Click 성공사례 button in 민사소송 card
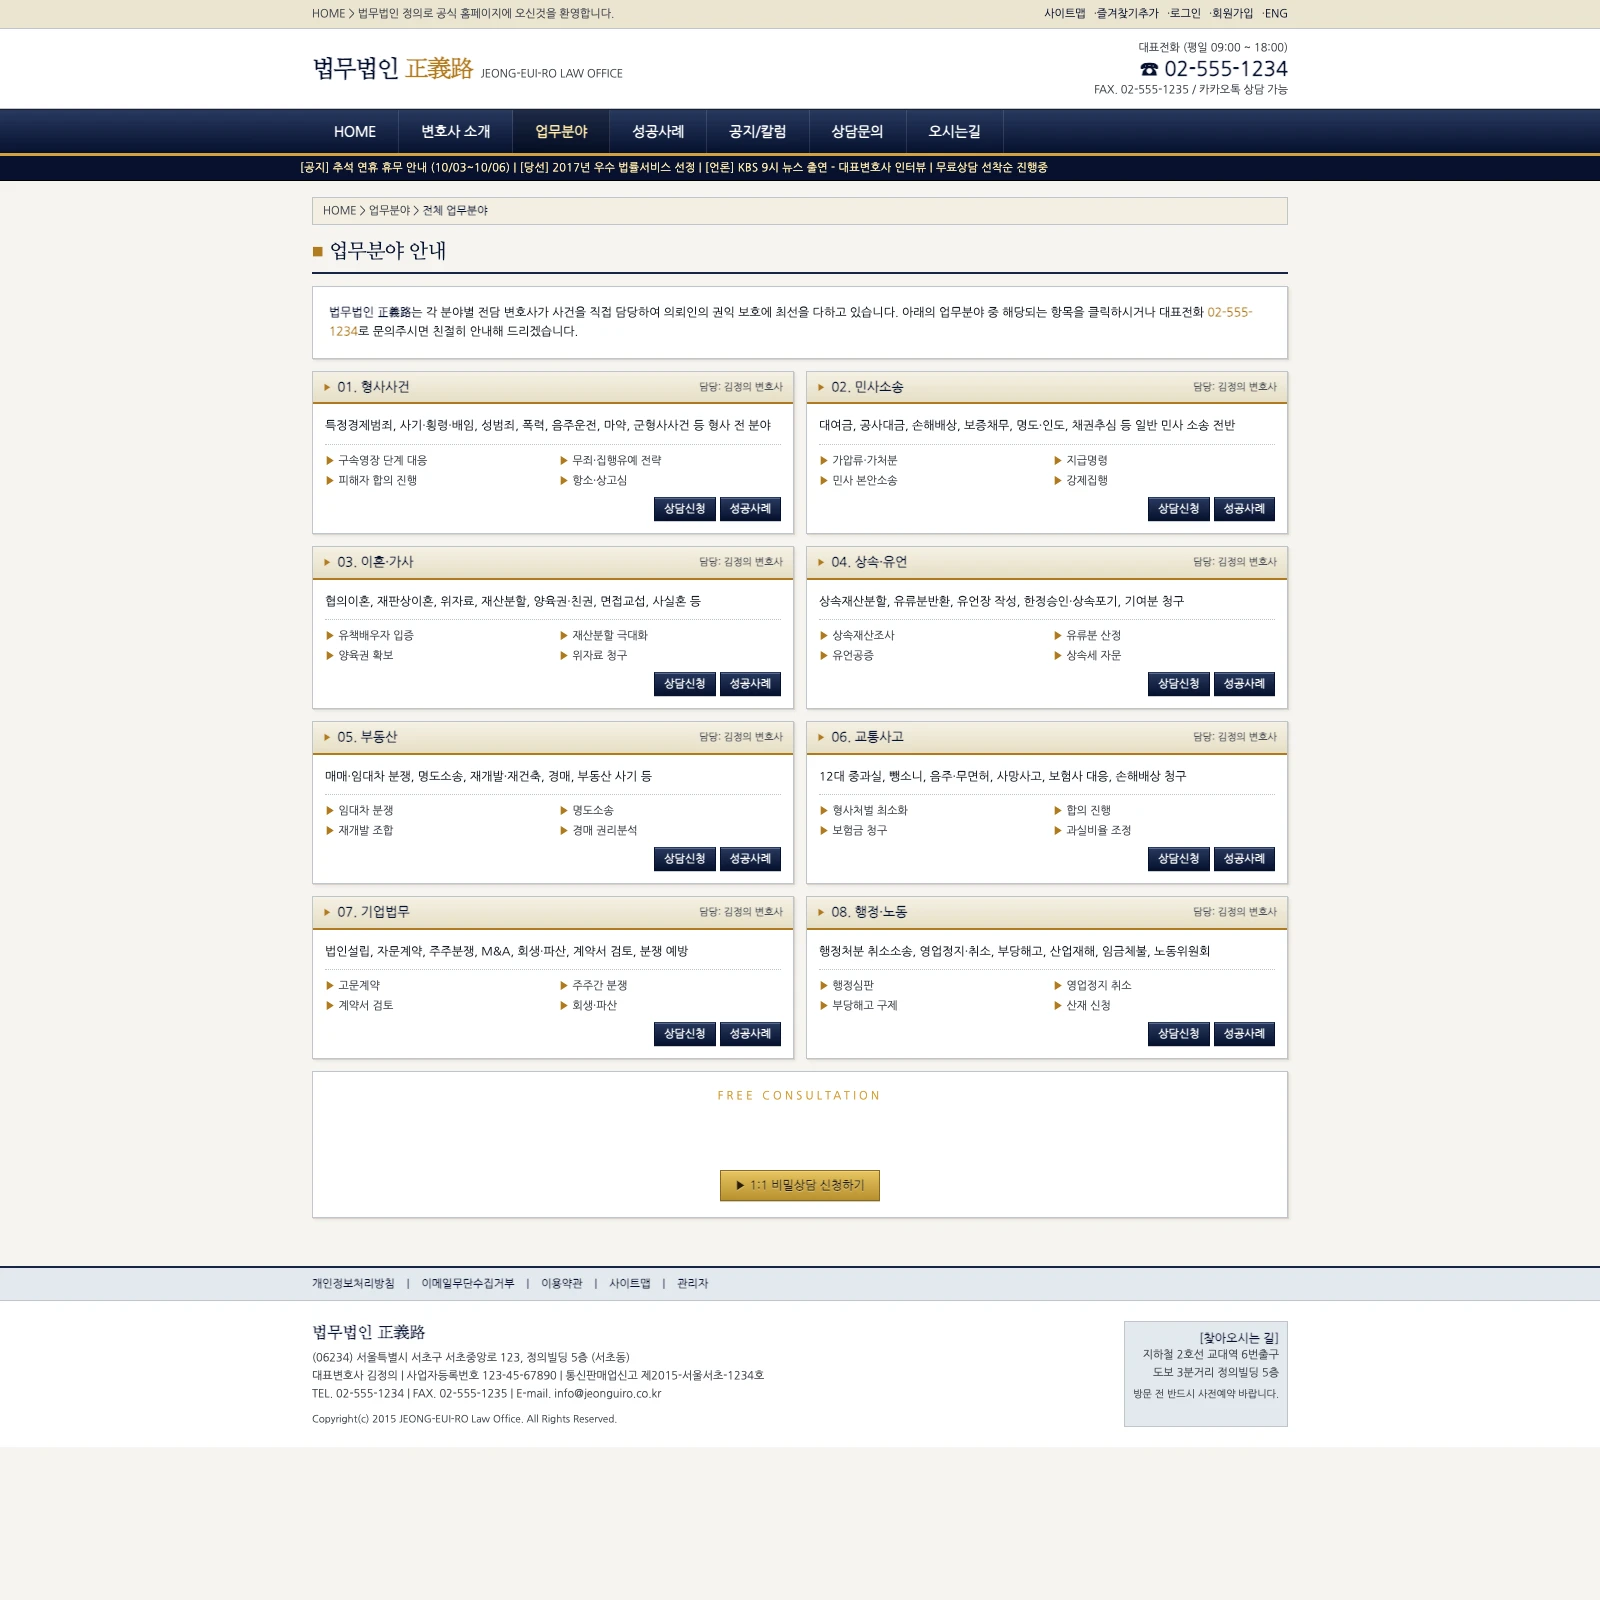The height and width of the screenshot is (1600, 1600). (1244, 509)
